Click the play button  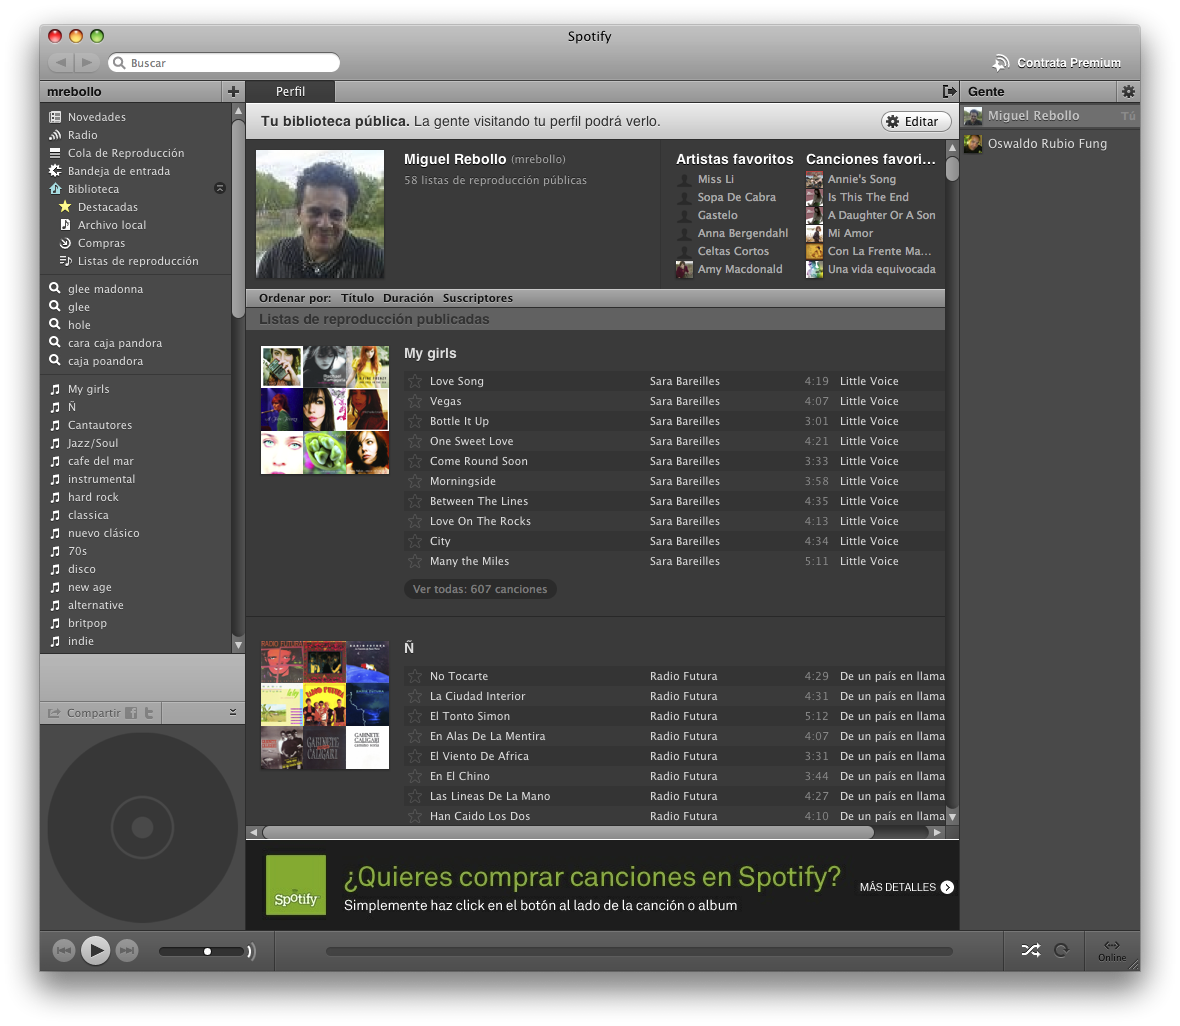(96, 951)
